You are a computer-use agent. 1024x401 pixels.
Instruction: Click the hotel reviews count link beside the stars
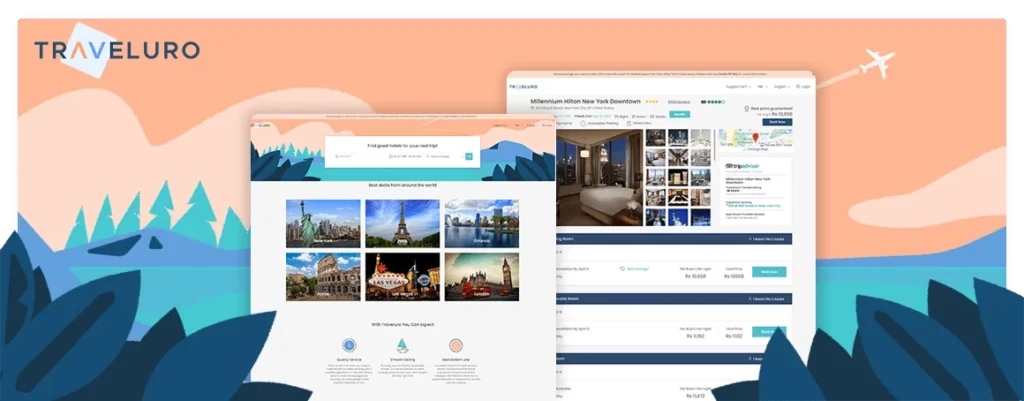point(679,102)
